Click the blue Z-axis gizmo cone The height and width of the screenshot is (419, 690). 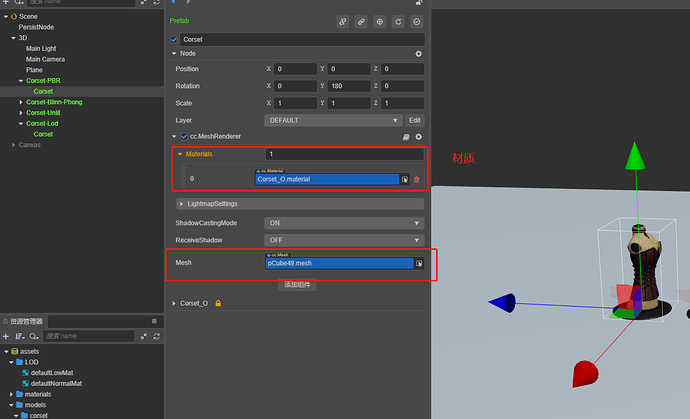(503, 303)
